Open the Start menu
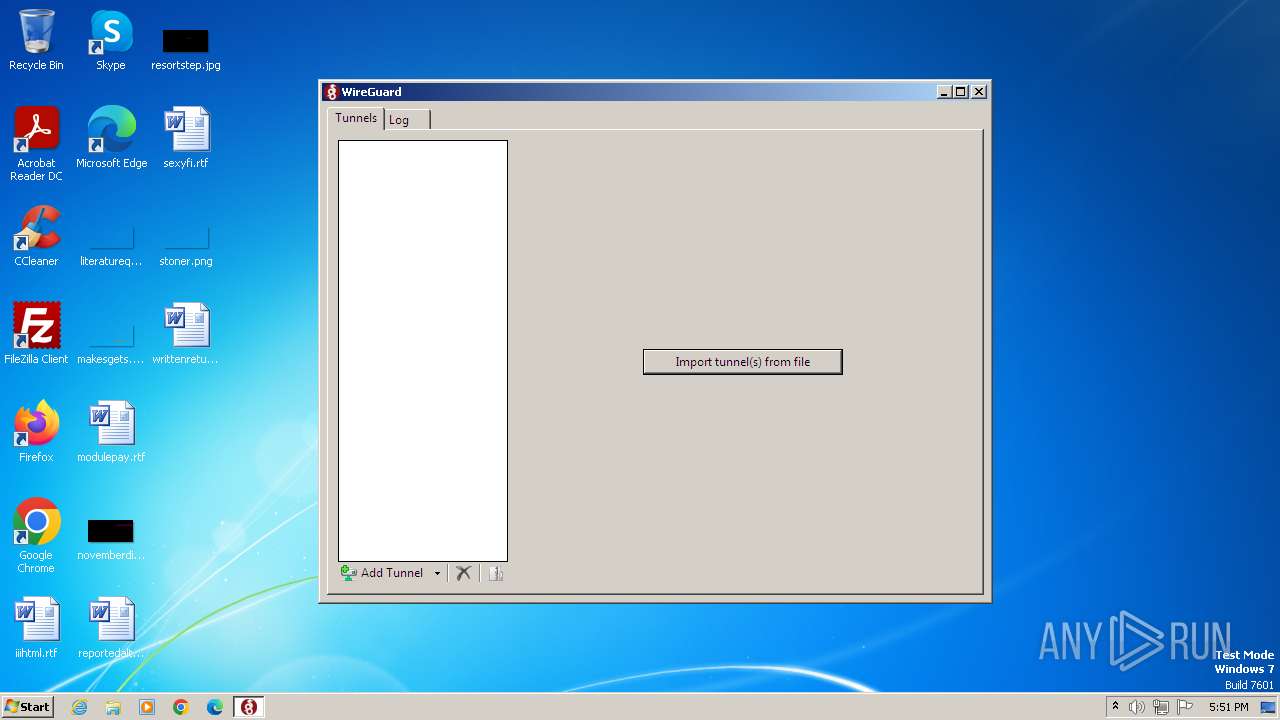The width and height of the screenshot is (1280, 720). point(27,707)
